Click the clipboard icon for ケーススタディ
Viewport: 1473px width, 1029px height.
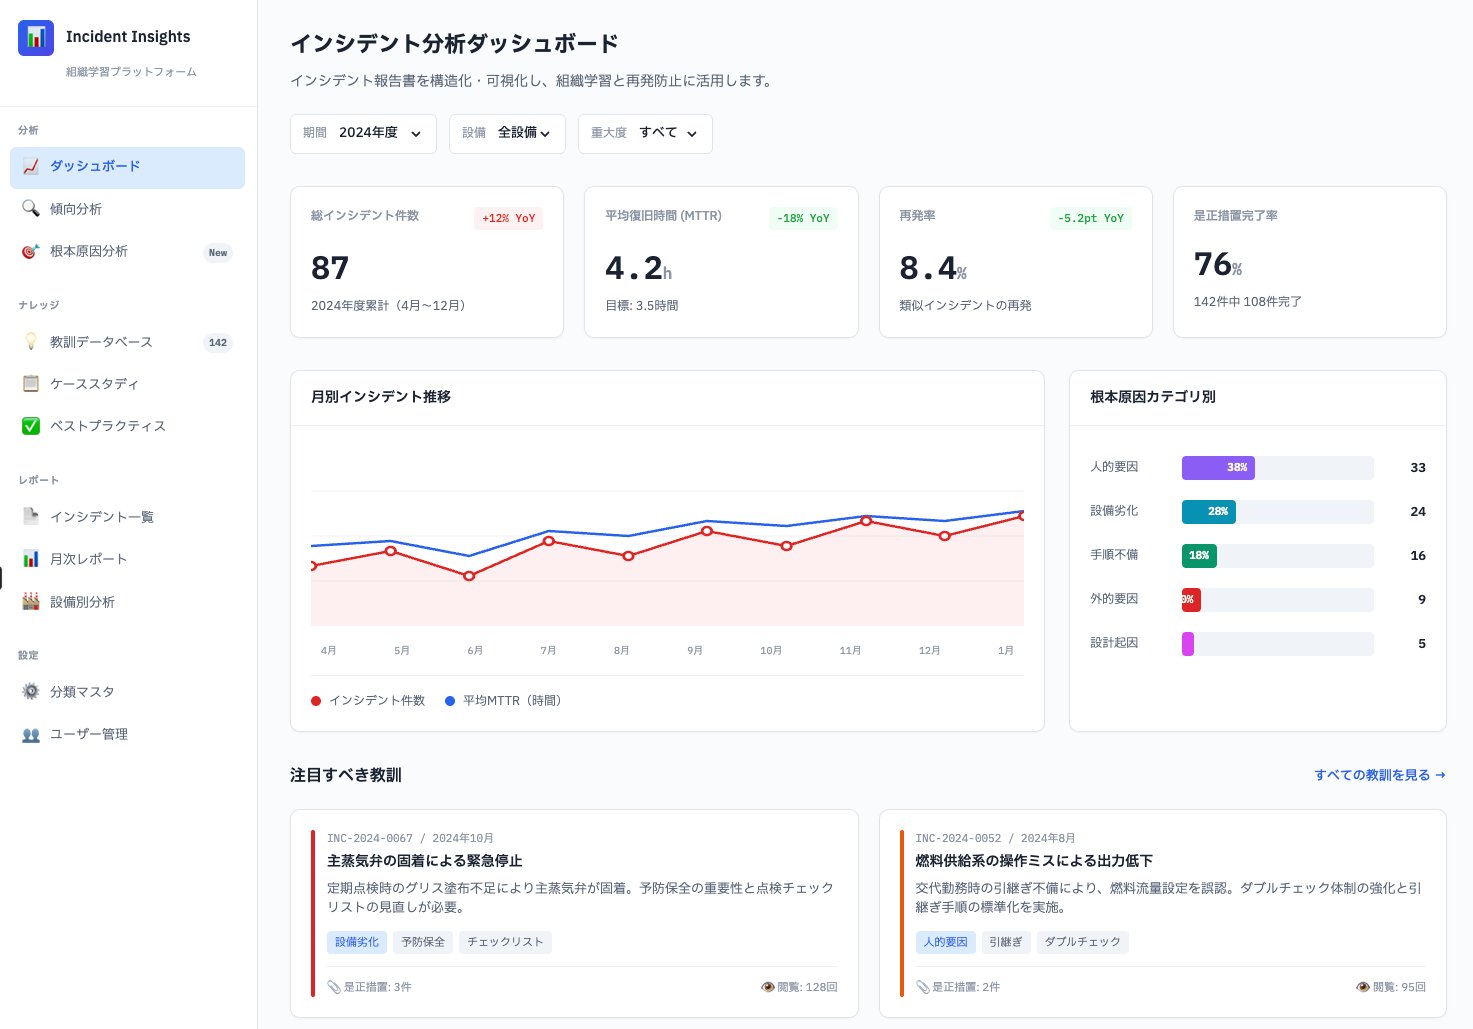(31, 384)
